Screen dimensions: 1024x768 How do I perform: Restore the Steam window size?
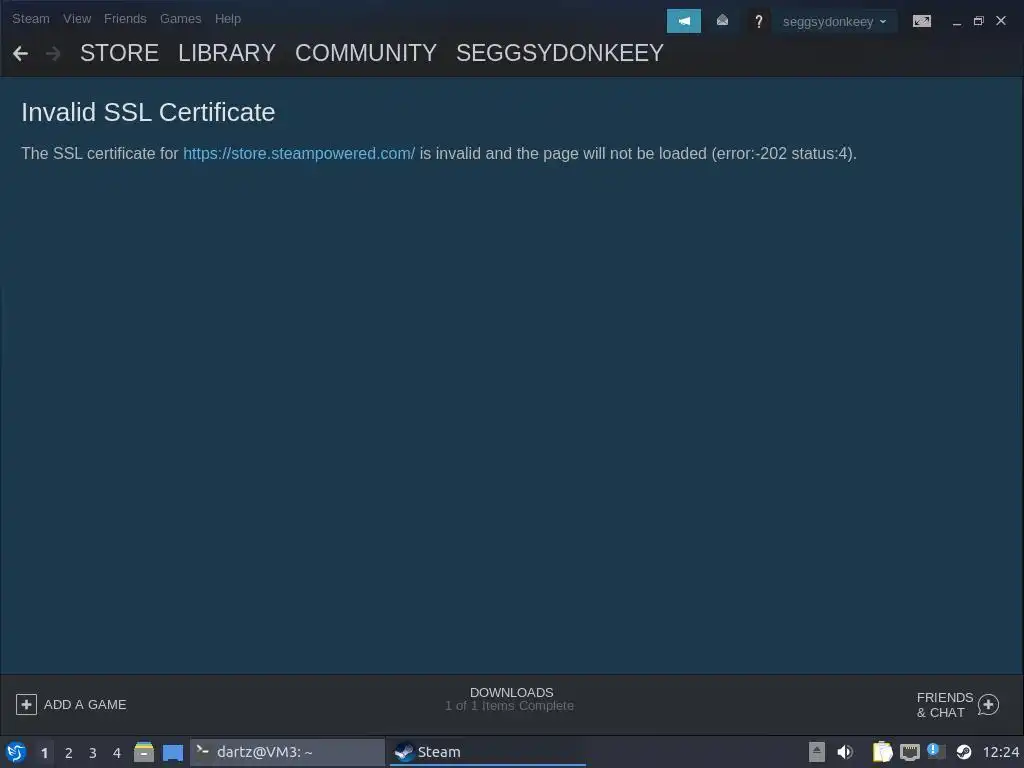pyautogui.click(x=978, y=22)
